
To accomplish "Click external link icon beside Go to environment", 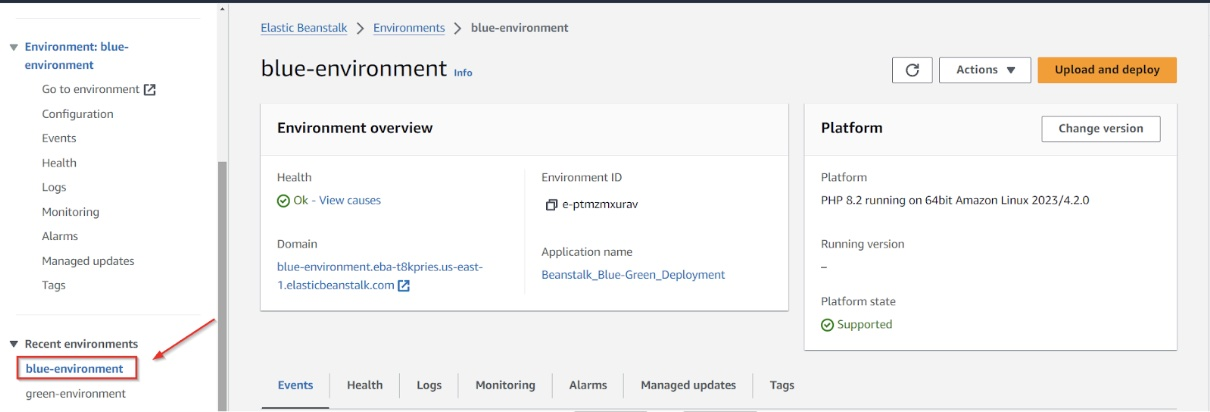I will [150, 90].
